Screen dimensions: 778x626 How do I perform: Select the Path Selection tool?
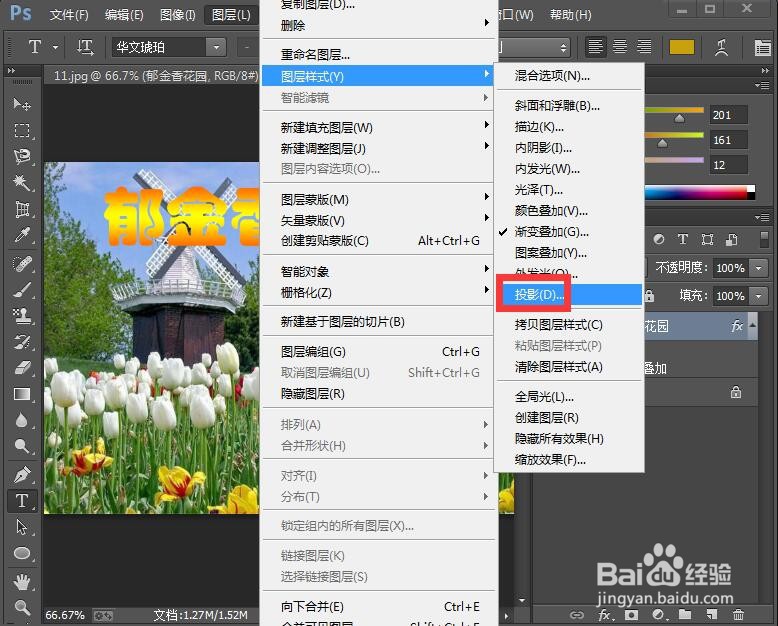[x=22, y=527]
